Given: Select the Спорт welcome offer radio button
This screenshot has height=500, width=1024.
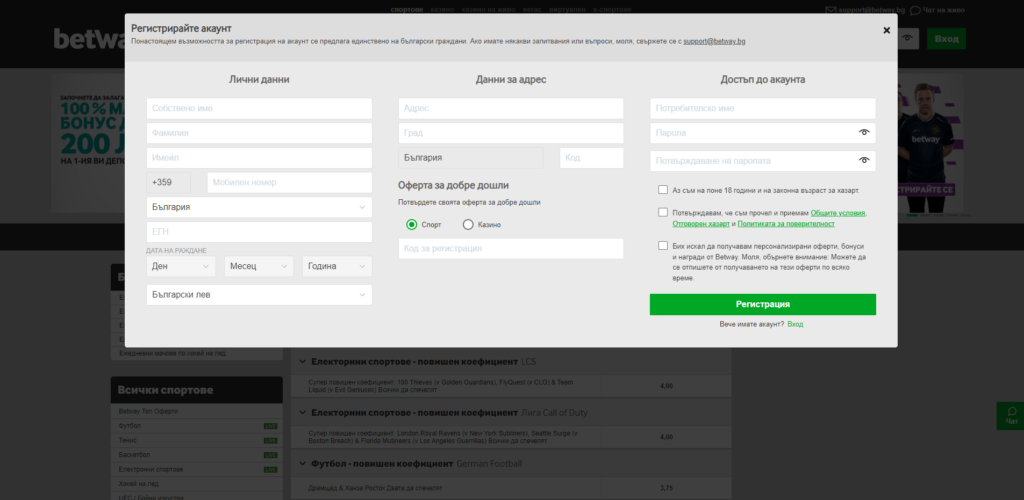Looking at the screenshot, I should pyautogui.click(x=411, y=225).
